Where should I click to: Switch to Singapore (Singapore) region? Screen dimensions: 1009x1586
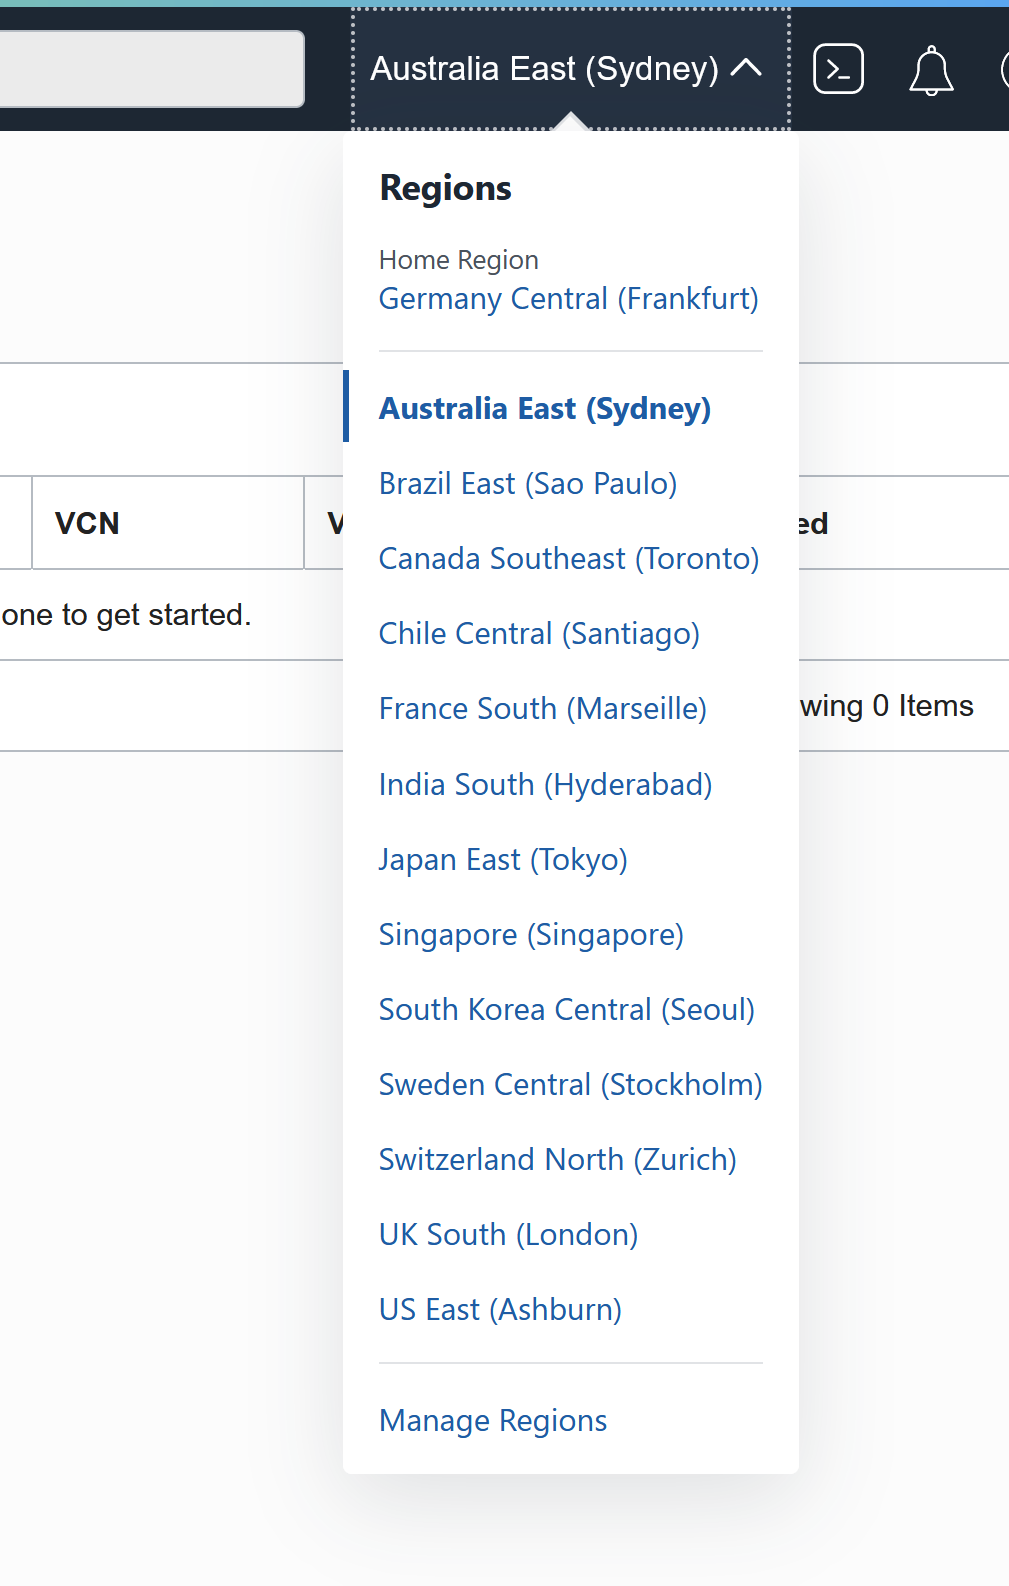point(531,935)
